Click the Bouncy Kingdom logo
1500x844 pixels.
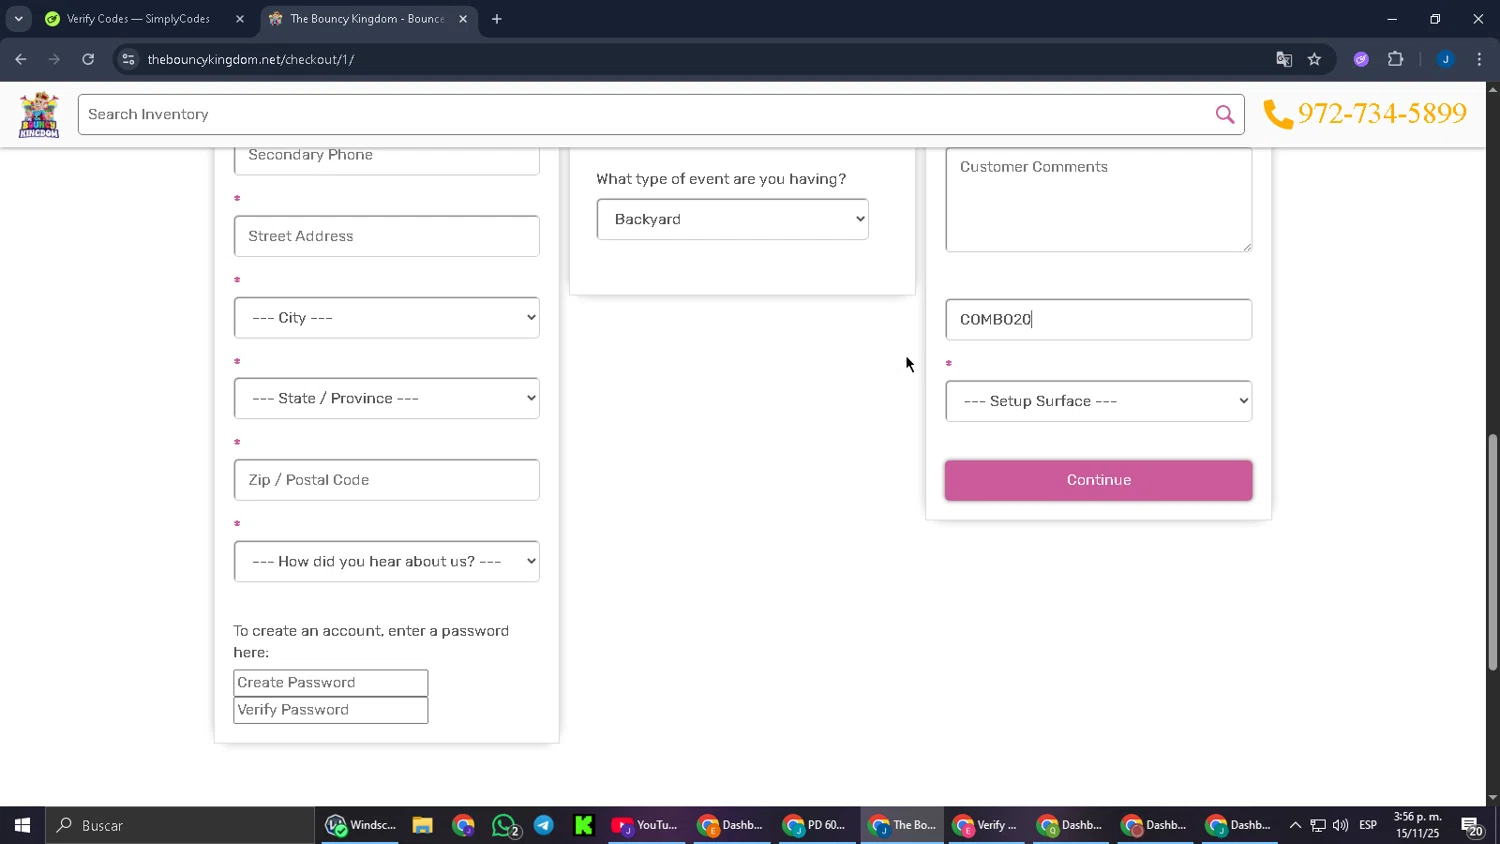[39, 115]
